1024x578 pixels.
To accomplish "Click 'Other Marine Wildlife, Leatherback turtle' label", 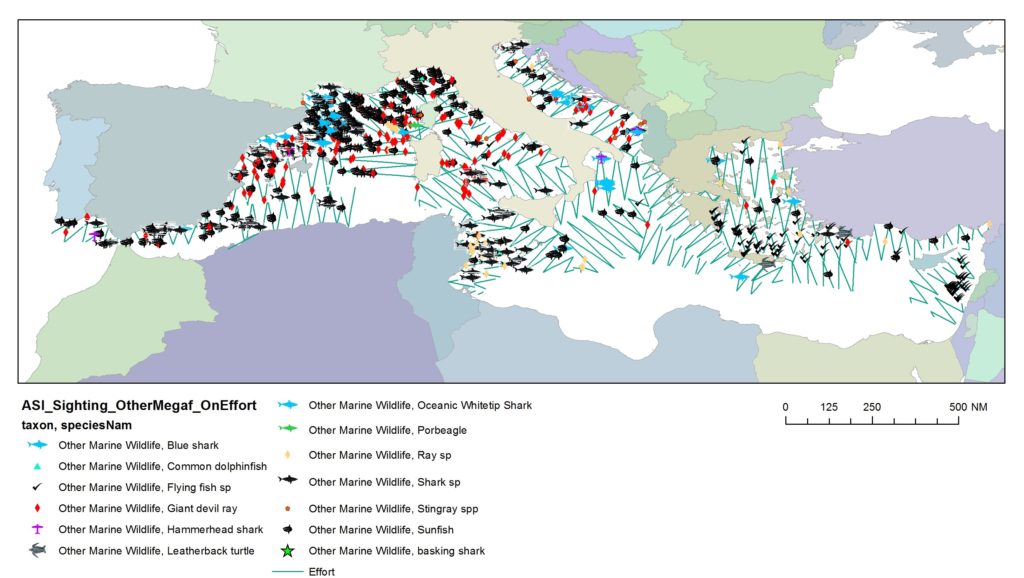I will [156, 551].
